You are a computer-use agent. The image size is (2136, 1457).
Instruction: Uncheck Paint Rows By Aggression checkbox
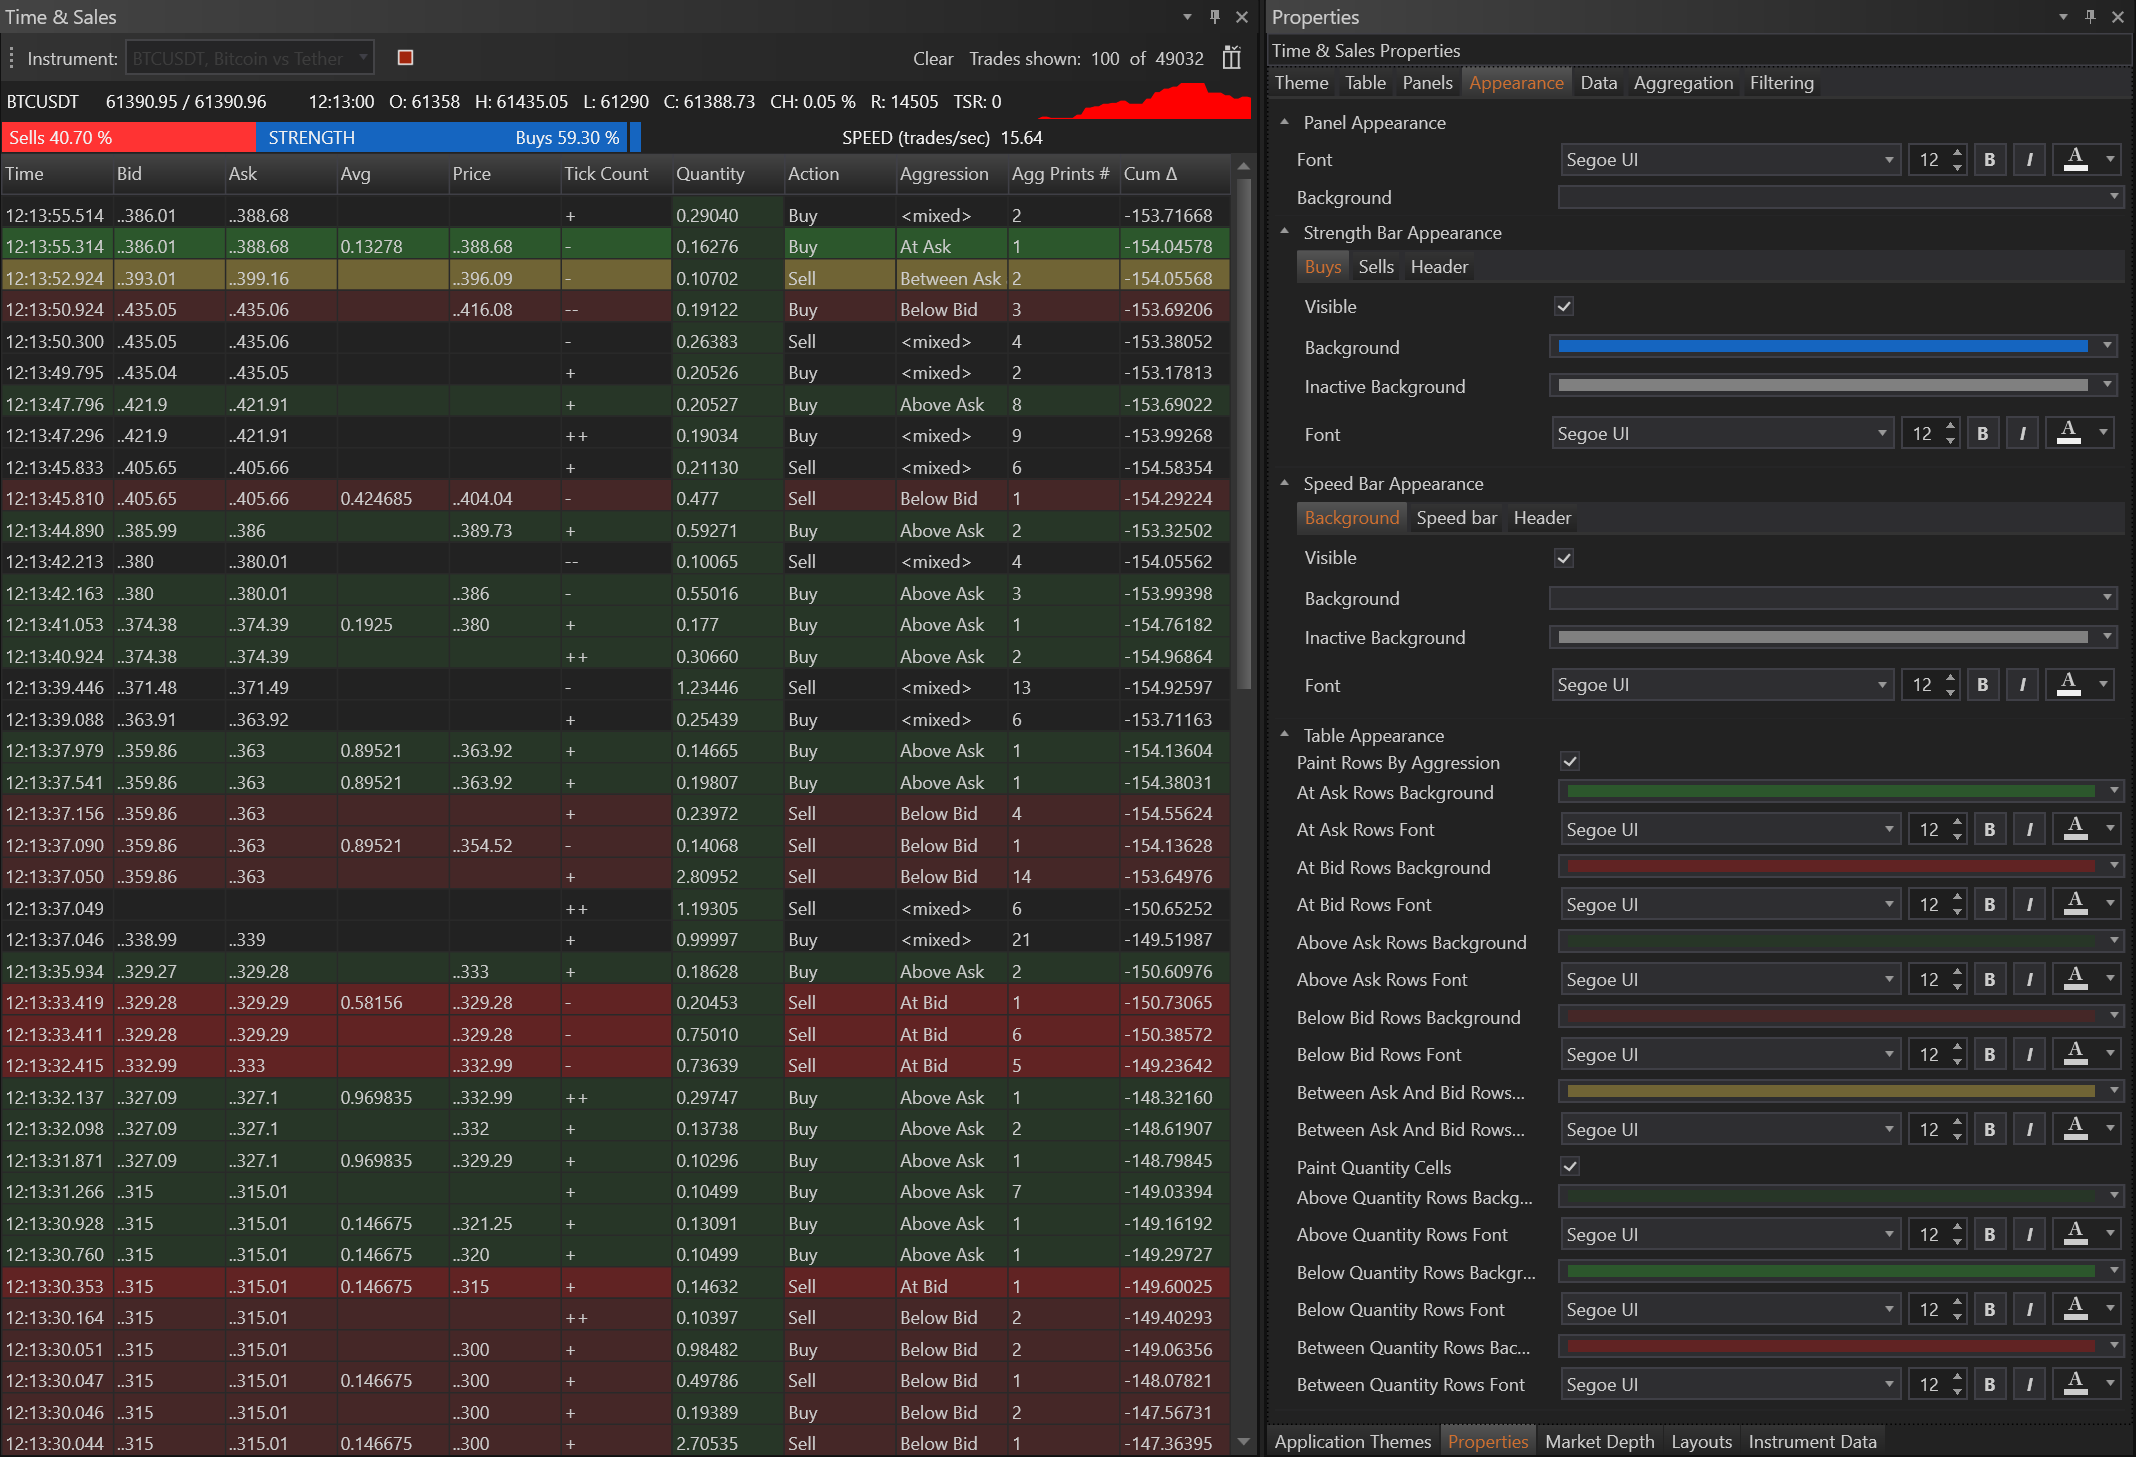pyautogui.click(x=1570, y=762)
